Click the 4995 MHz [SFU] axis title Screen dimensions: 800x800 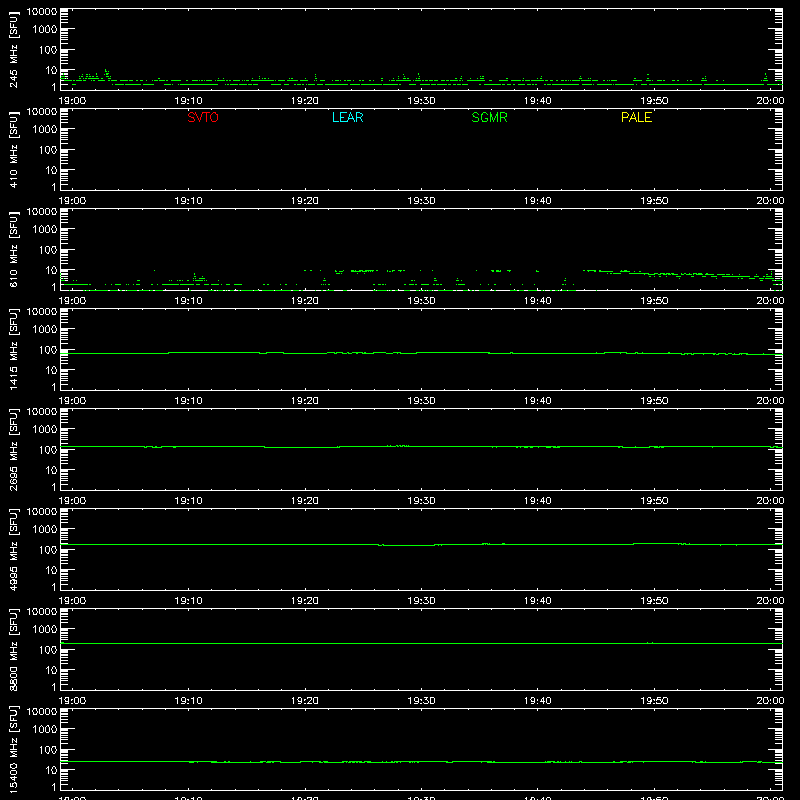click(x=14, y=549)
